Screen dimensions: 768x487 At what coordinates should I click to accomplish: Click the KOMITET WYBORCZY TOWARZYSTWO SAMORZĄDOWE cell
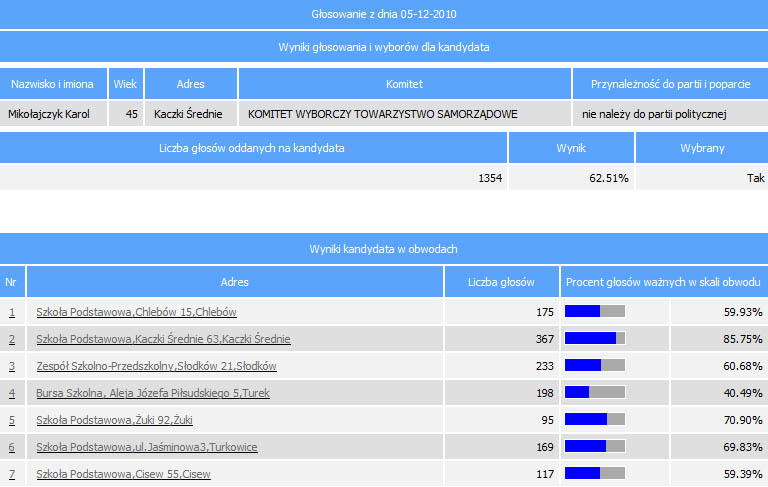pos(382,114)
